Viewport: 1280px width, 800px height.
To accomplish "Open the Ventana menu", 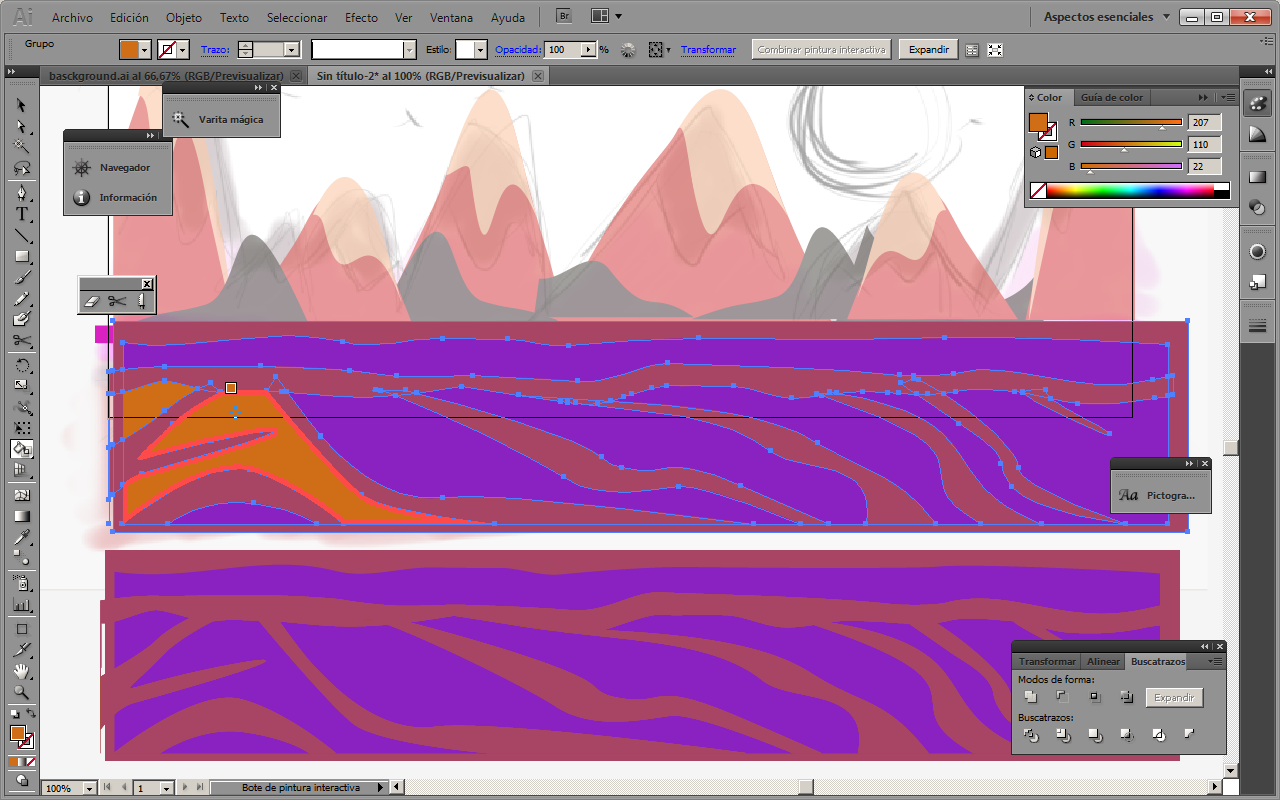I will [452, 17].
